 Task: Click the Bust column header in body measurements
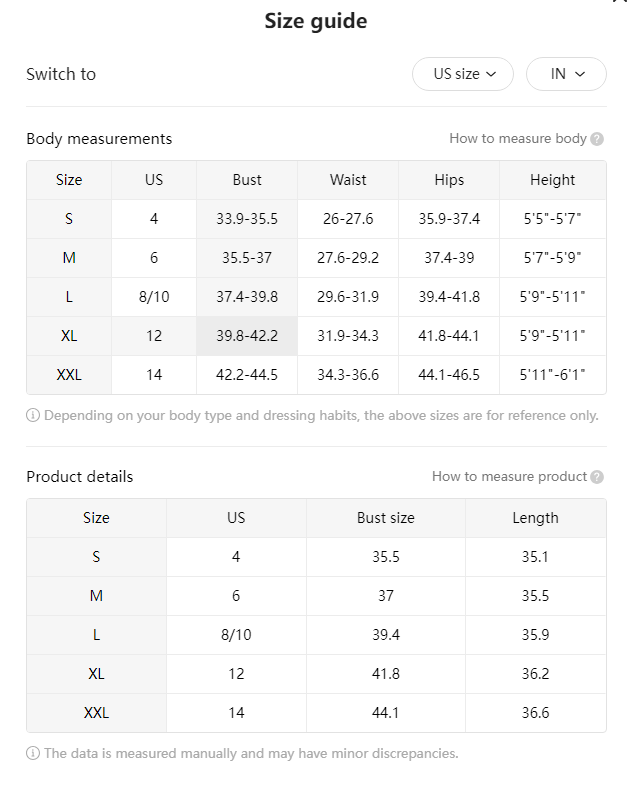point(247,180)
